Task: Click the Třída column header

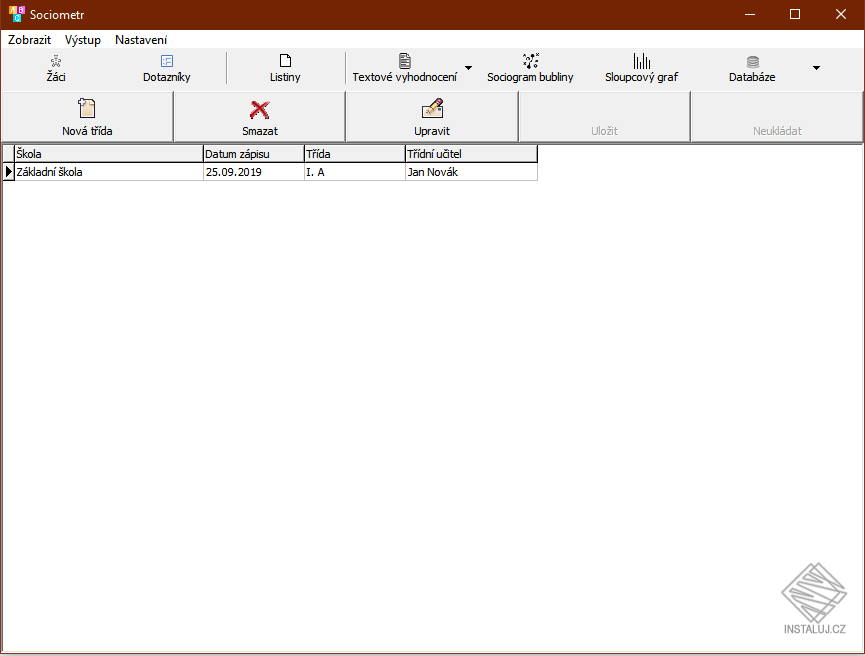Action: tap(355, 154)
